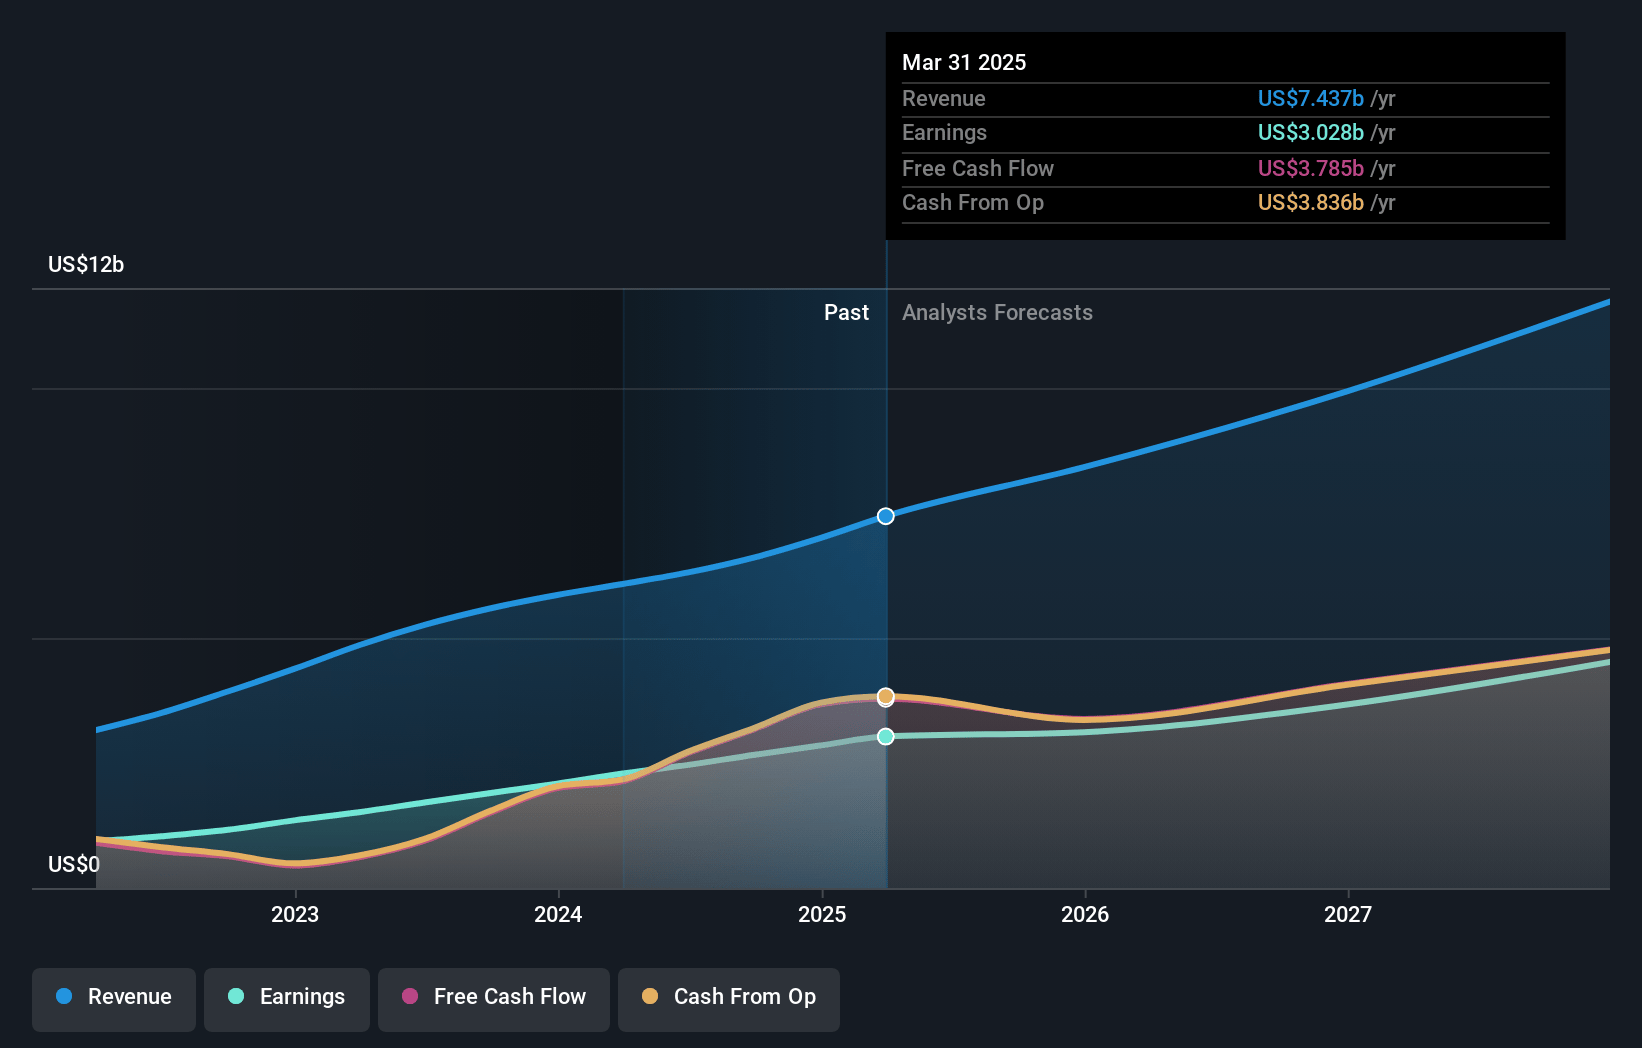Screen dimensions: 1642x1048
Task: Click the pink Free Cash Flow legend dot
Action: [x=410, y=996]
